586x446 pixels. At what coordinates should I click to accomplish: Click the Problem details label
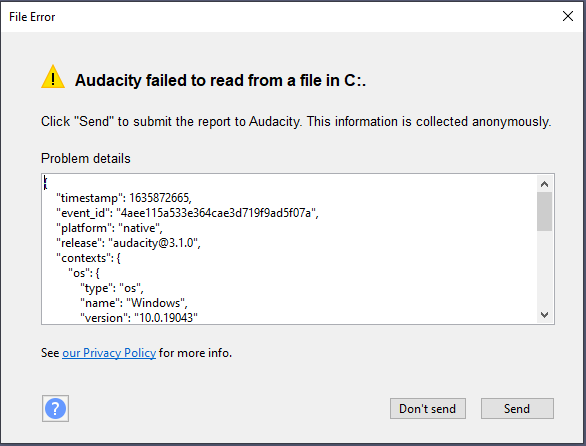click(x=86, y=159)
